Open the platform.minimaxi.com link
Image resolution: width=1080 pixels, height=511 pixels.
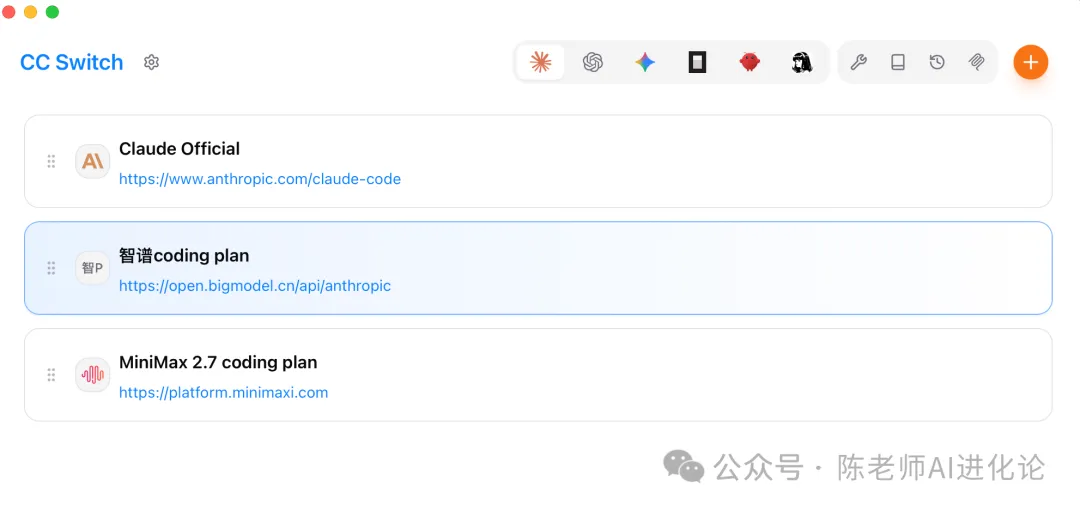point(223,393)
